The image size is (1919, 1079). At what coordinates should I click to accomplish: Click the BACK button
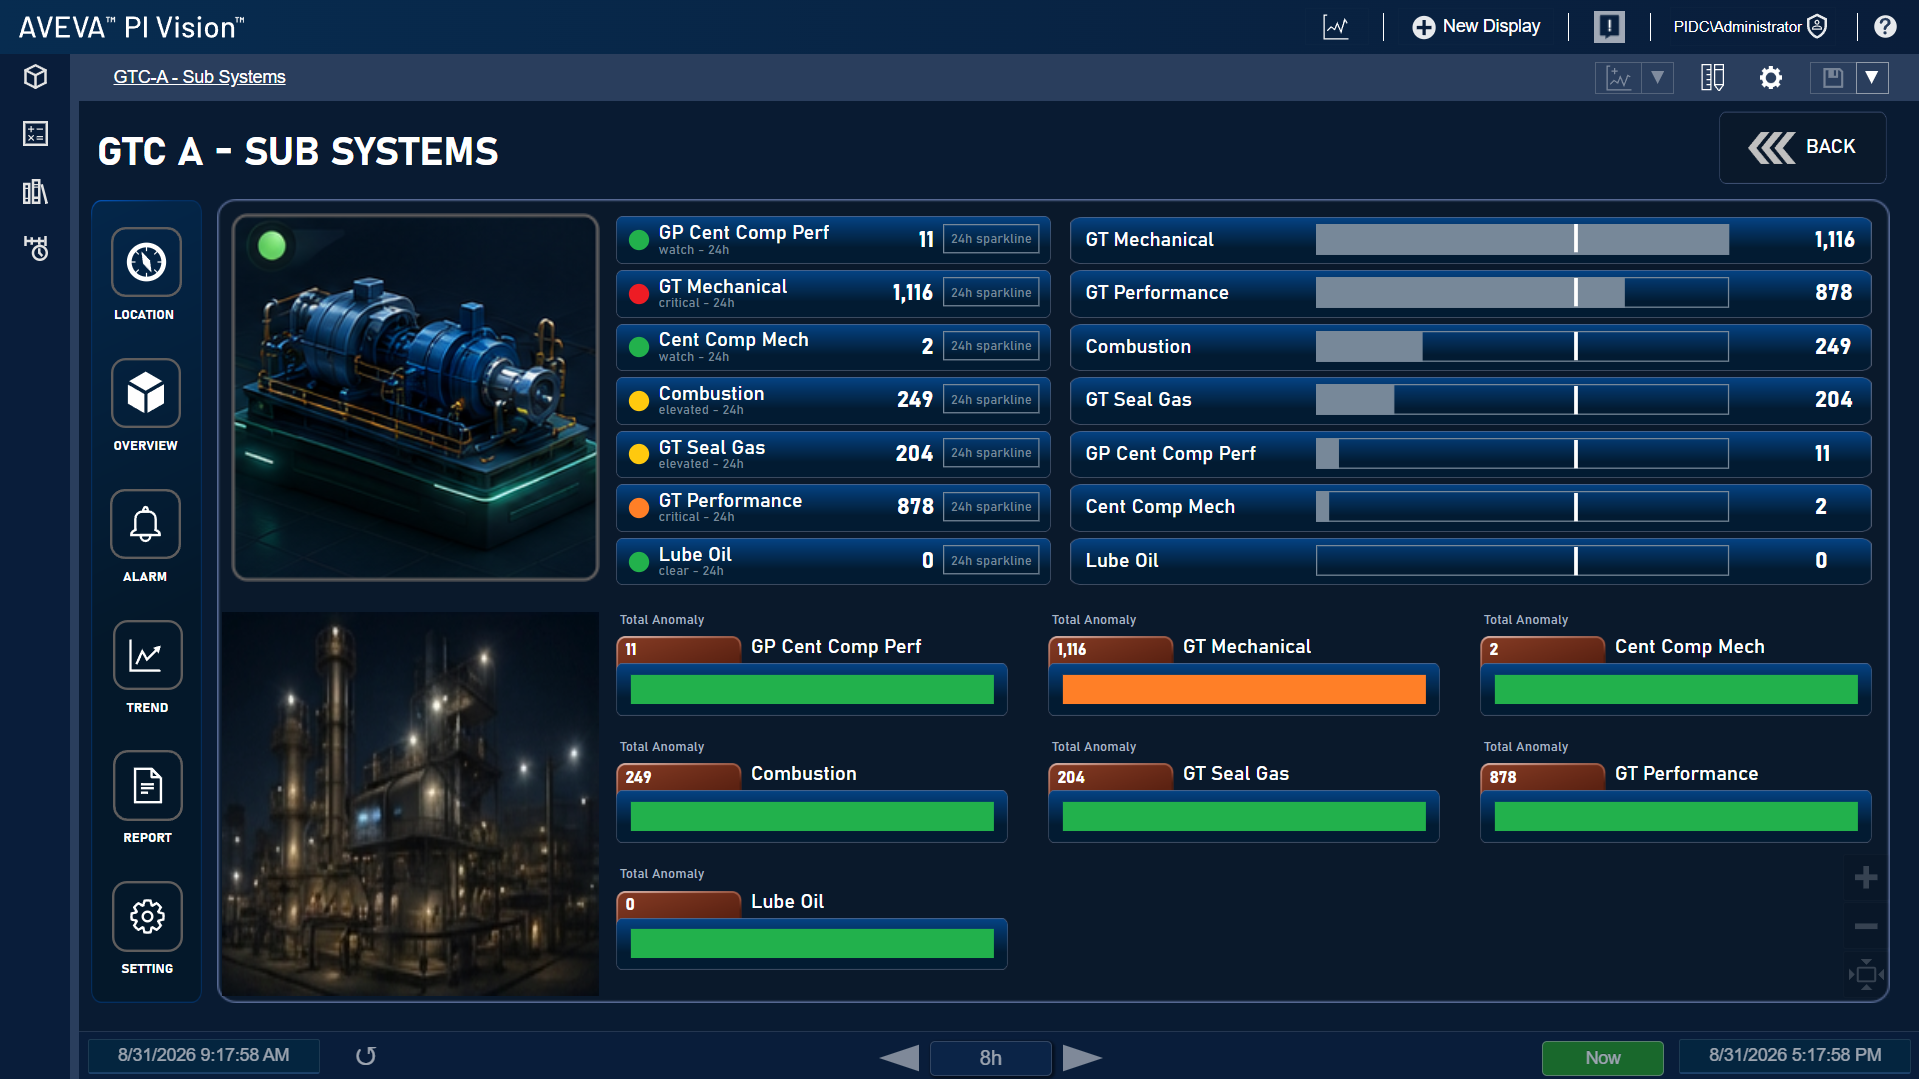1802,147
